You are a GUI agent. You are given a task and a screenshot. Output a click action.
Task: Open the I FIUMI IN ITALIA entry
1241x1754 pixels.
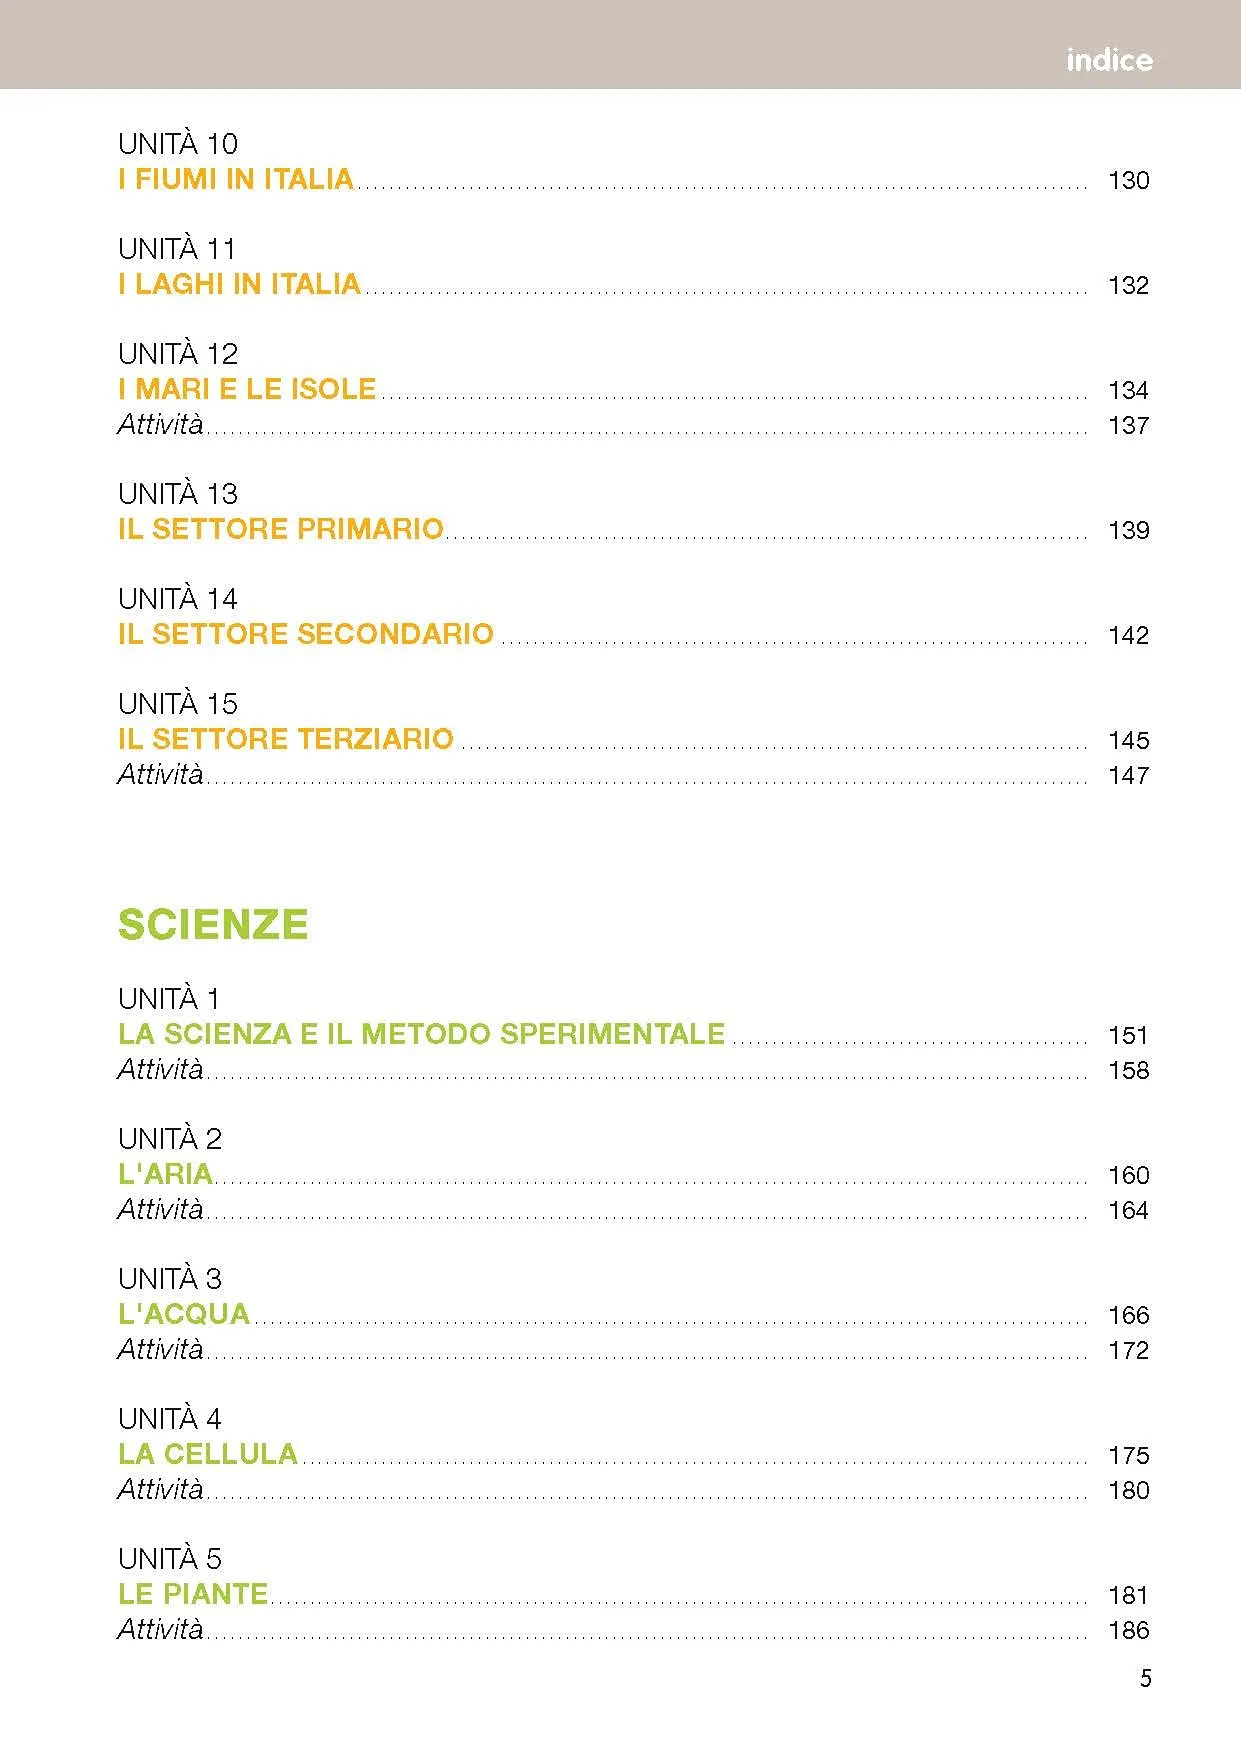coord(236,180)
